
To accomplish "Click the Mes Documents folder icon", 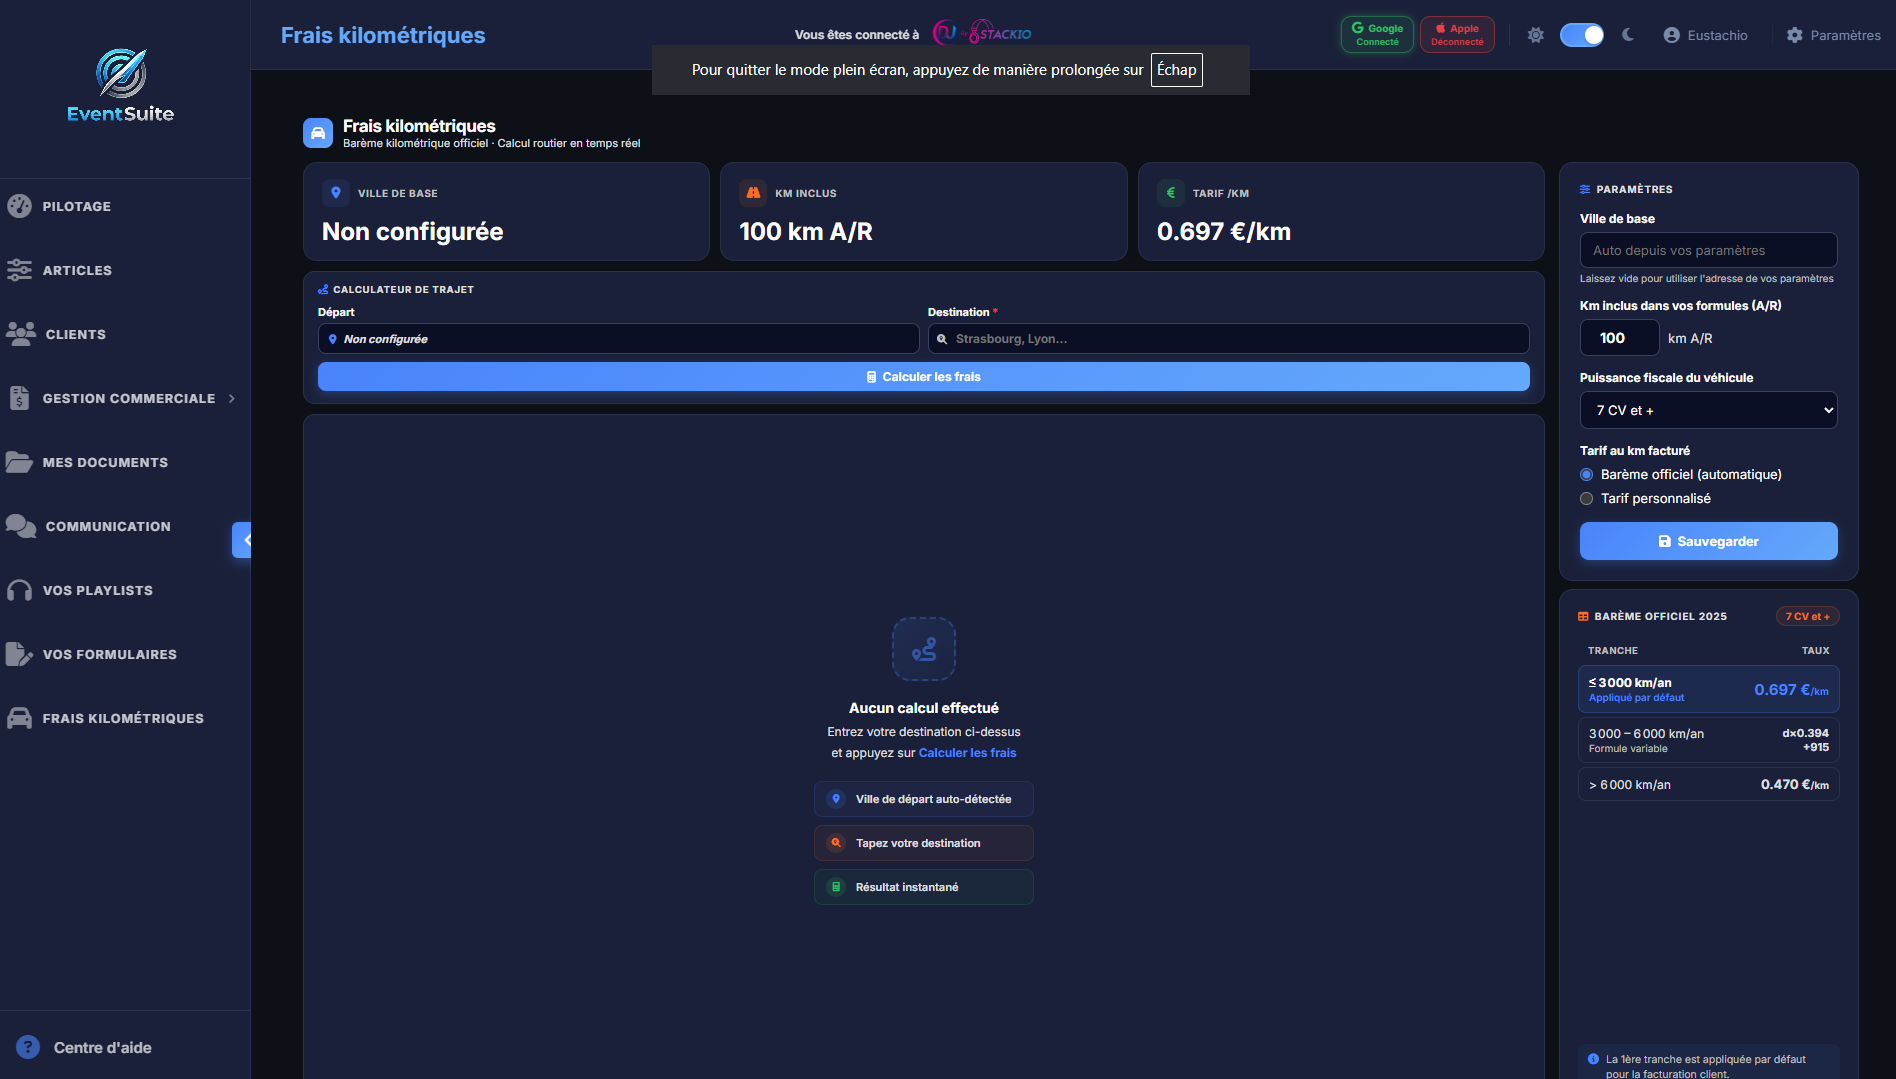I will point(19,462).
